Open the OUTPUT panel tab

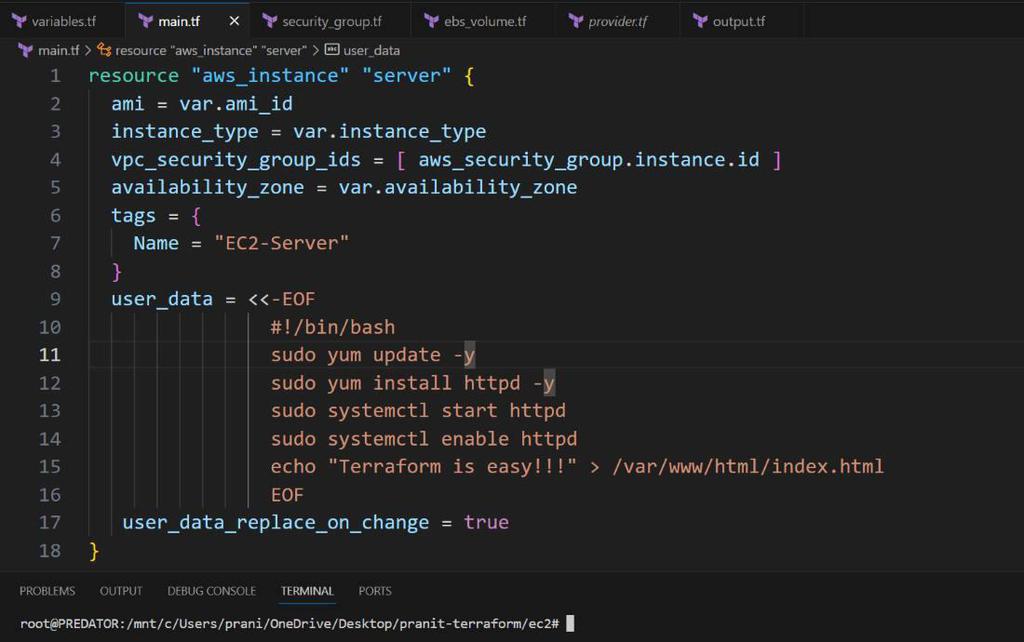click(121, 591)
